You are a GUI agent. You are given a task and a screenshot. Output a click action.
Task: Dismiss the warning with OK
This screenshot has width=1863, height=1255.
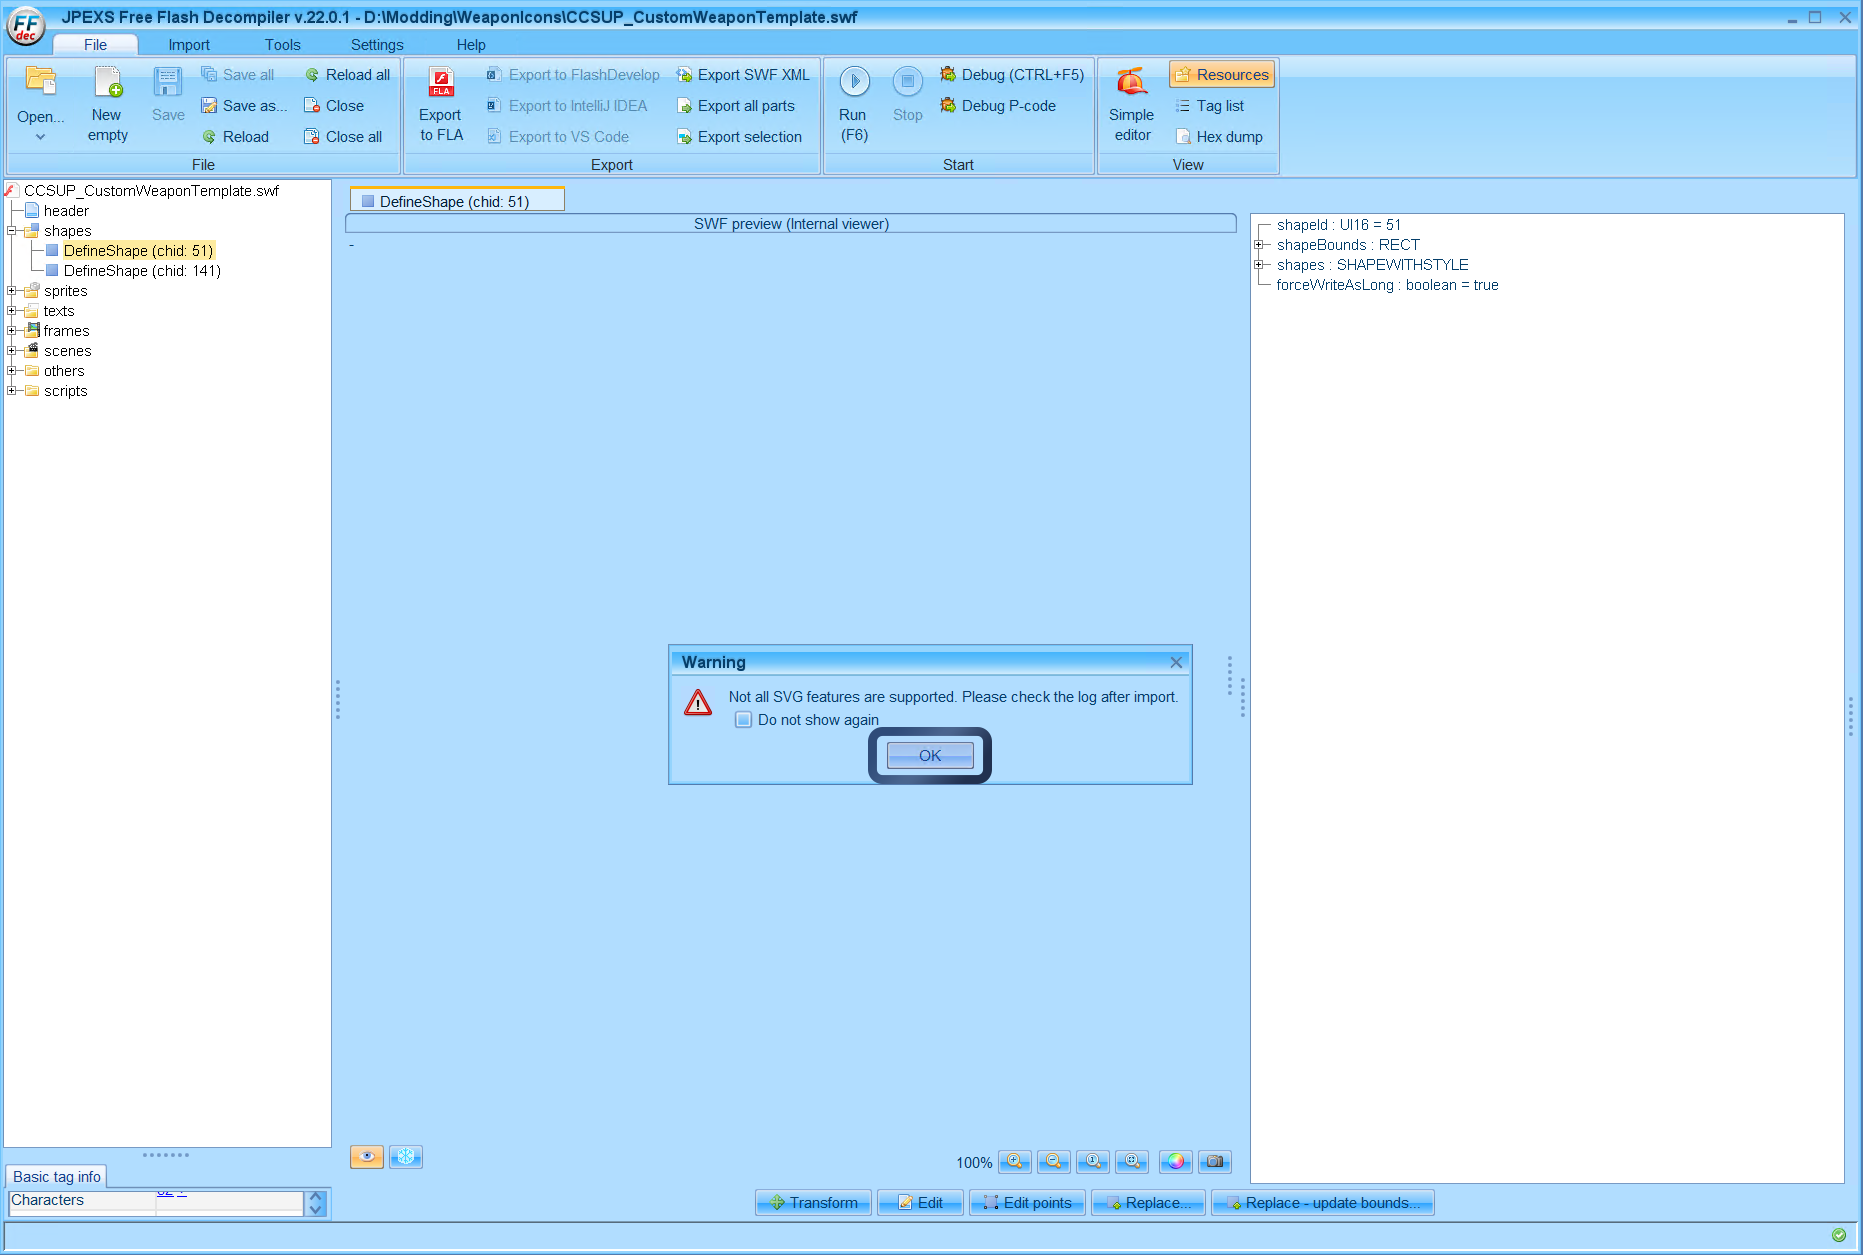tap(928, 755)
